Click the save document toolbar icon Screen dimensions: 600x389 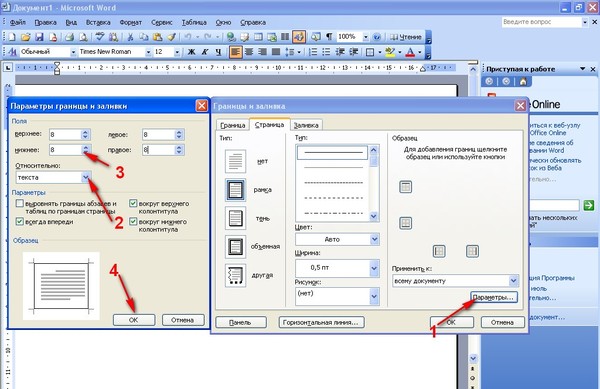tap(39, 37)
